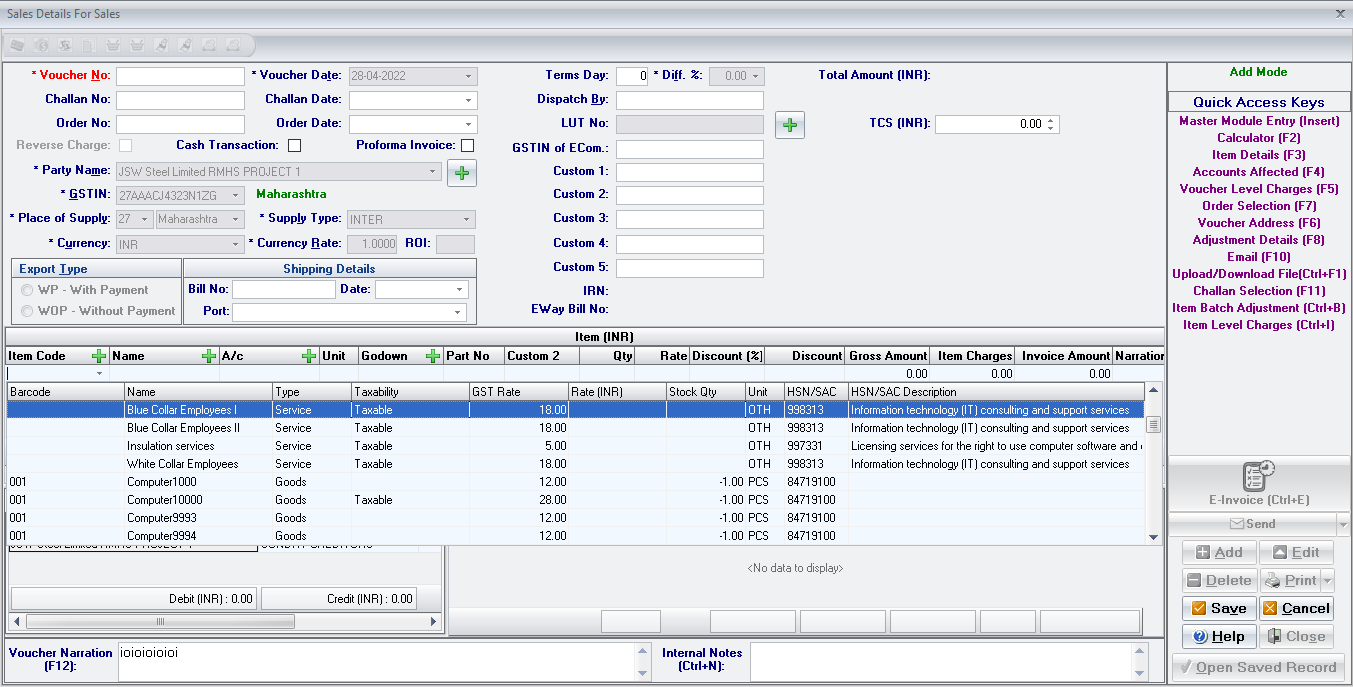Open the Diff. % dropdown
The width and height of the screenshot is (1353, 687).
coord(756,76)
